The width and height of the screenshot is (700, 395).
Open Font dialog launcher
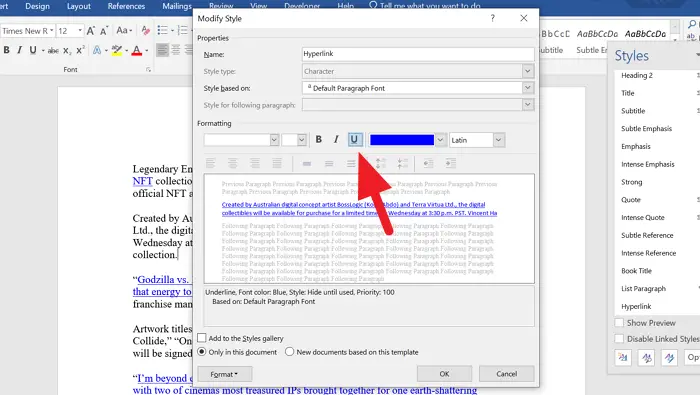(x=148, y=70)
